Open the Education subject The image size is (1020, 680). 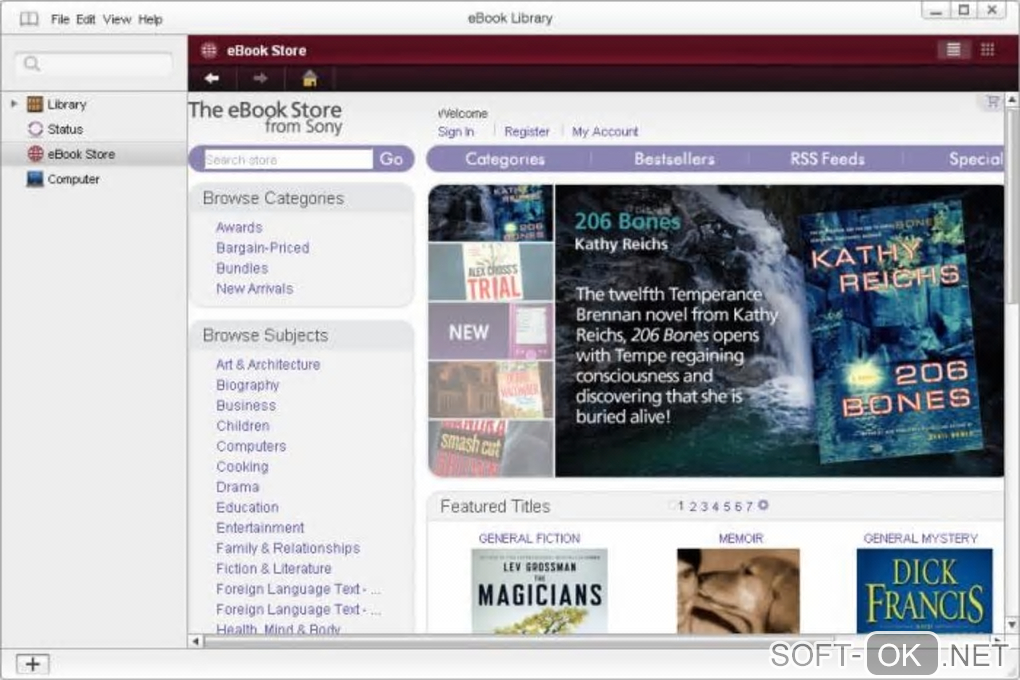click(247, 507)
